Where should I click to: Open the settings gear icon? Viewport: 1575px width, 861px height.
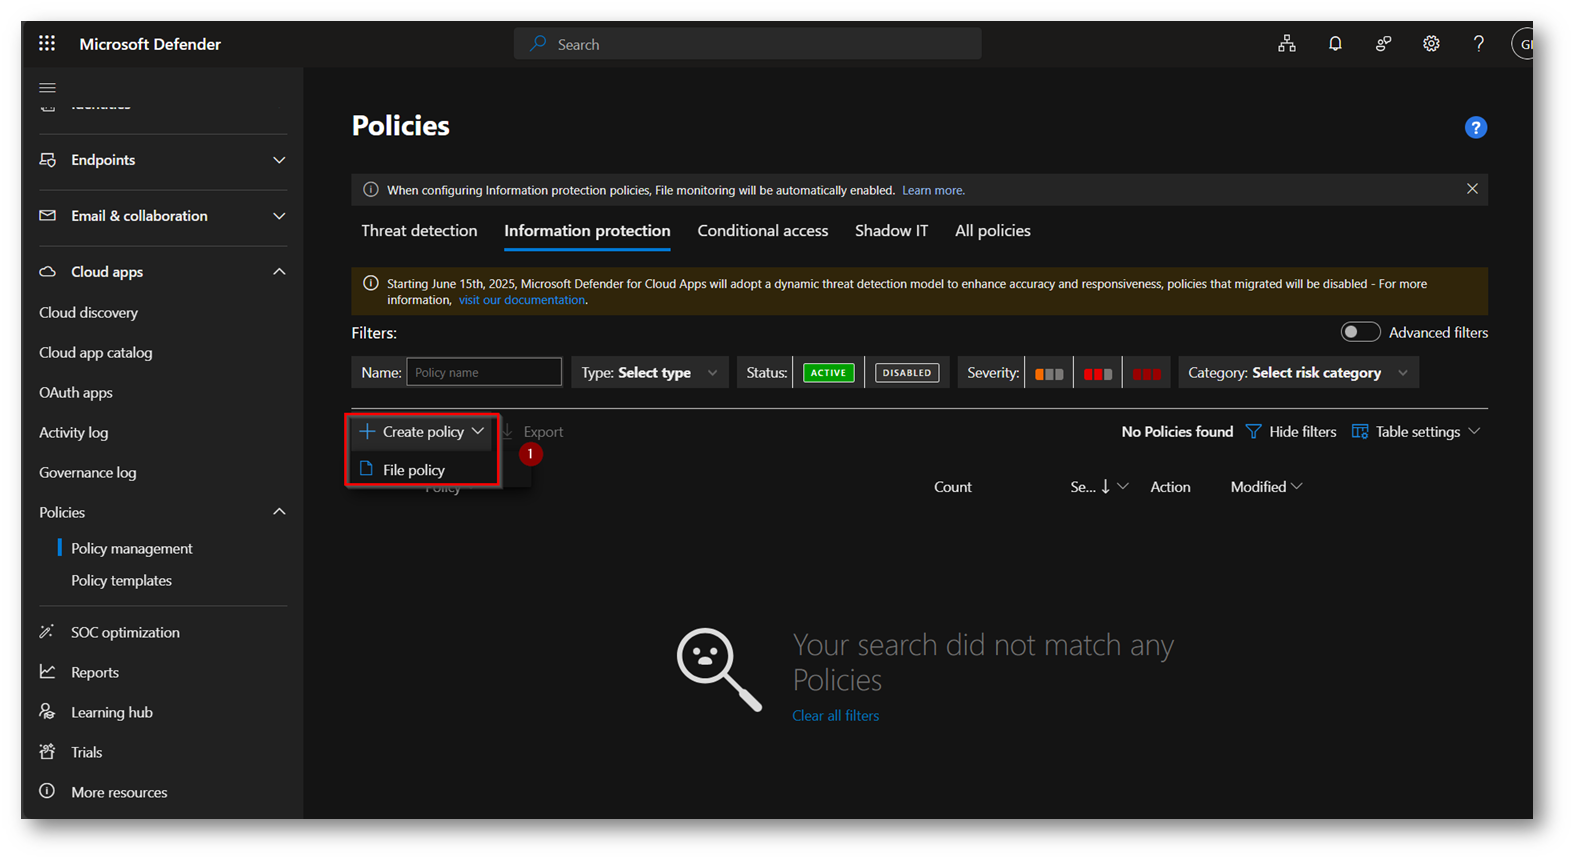coord(1431,44)
